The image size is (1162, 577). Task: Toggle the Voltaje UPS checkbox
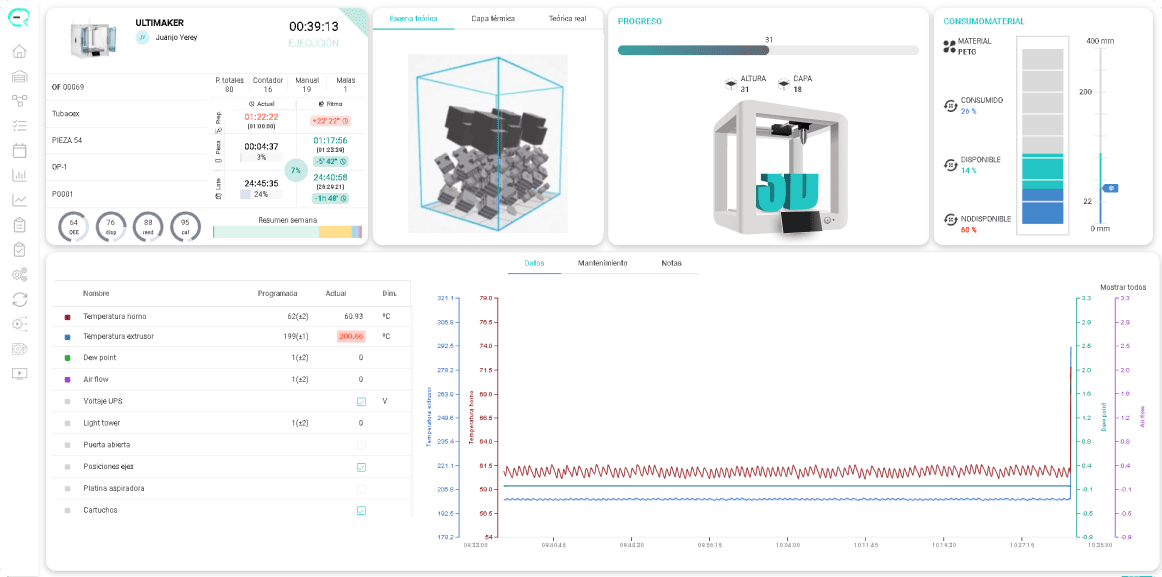(361, 401)
